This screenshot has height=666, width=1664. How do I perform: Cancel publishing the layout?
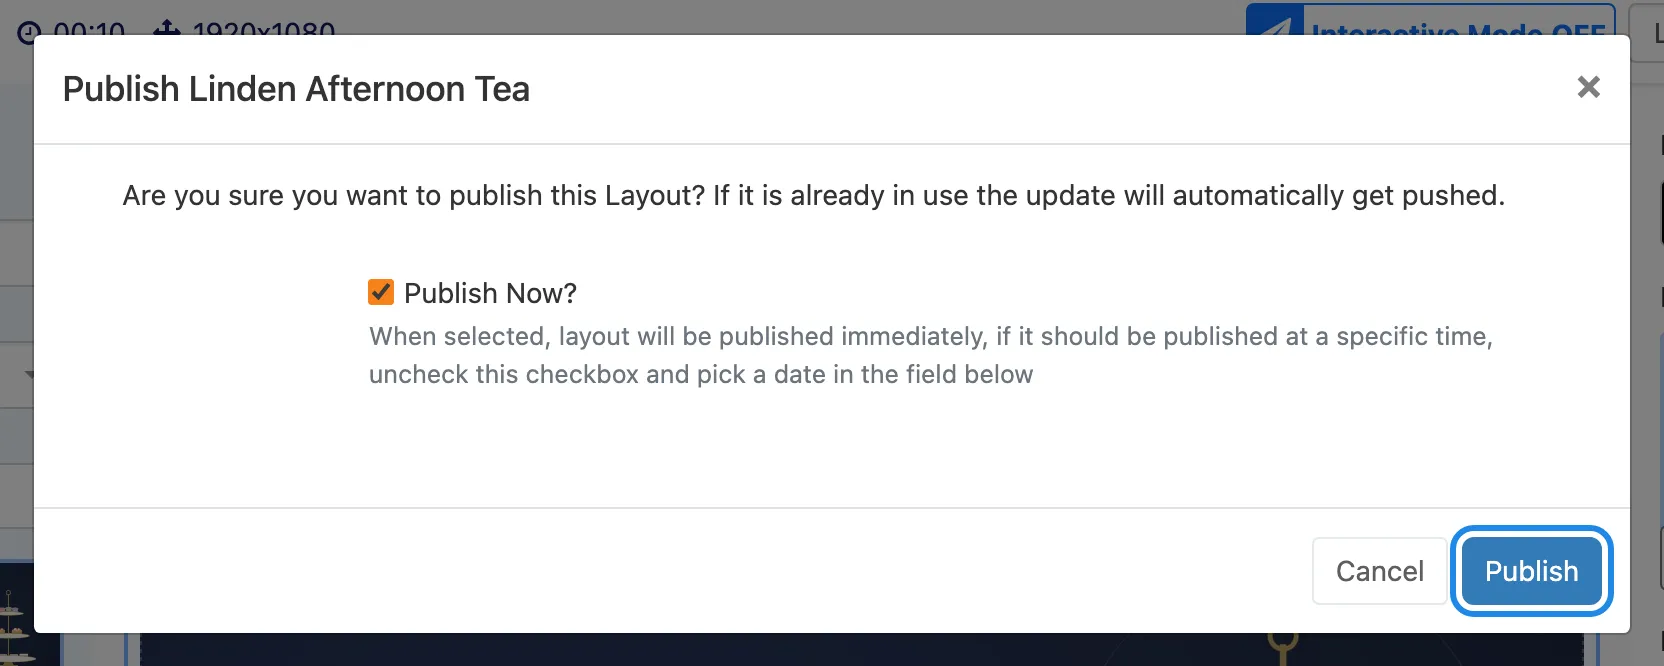click(1379, 571)
